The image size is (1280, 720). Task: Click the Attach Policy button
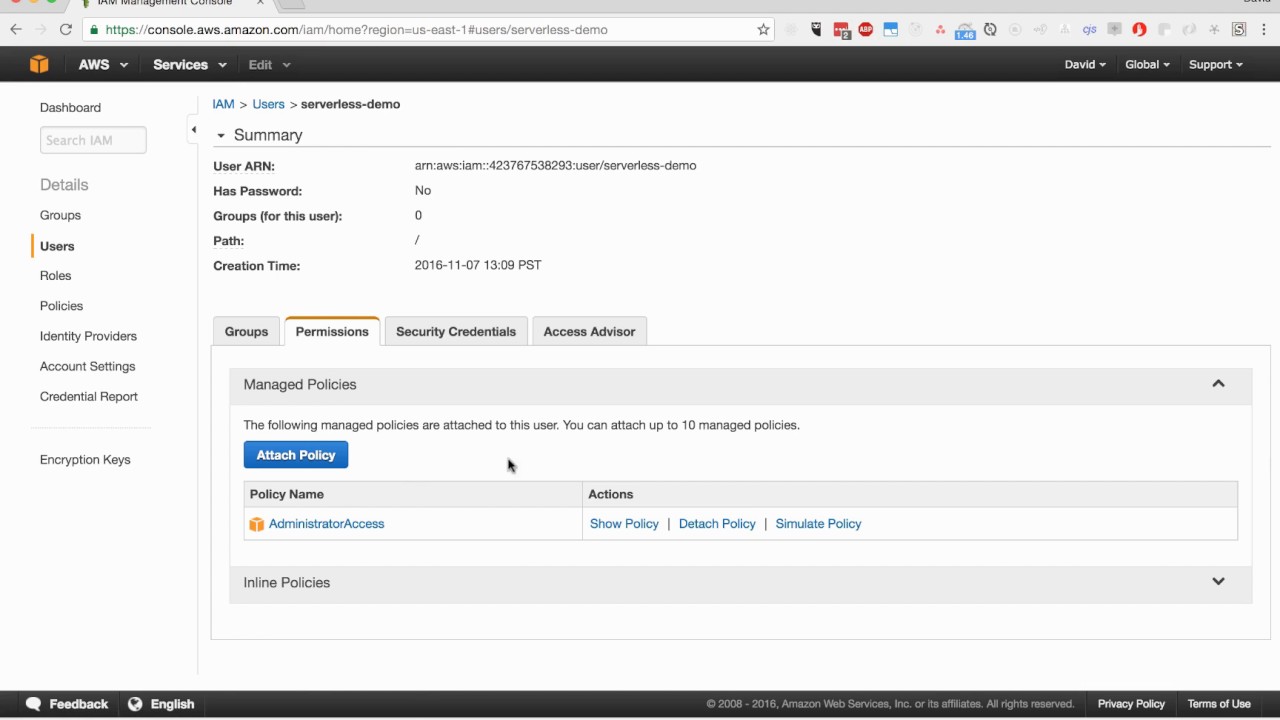tap(296, 455)
